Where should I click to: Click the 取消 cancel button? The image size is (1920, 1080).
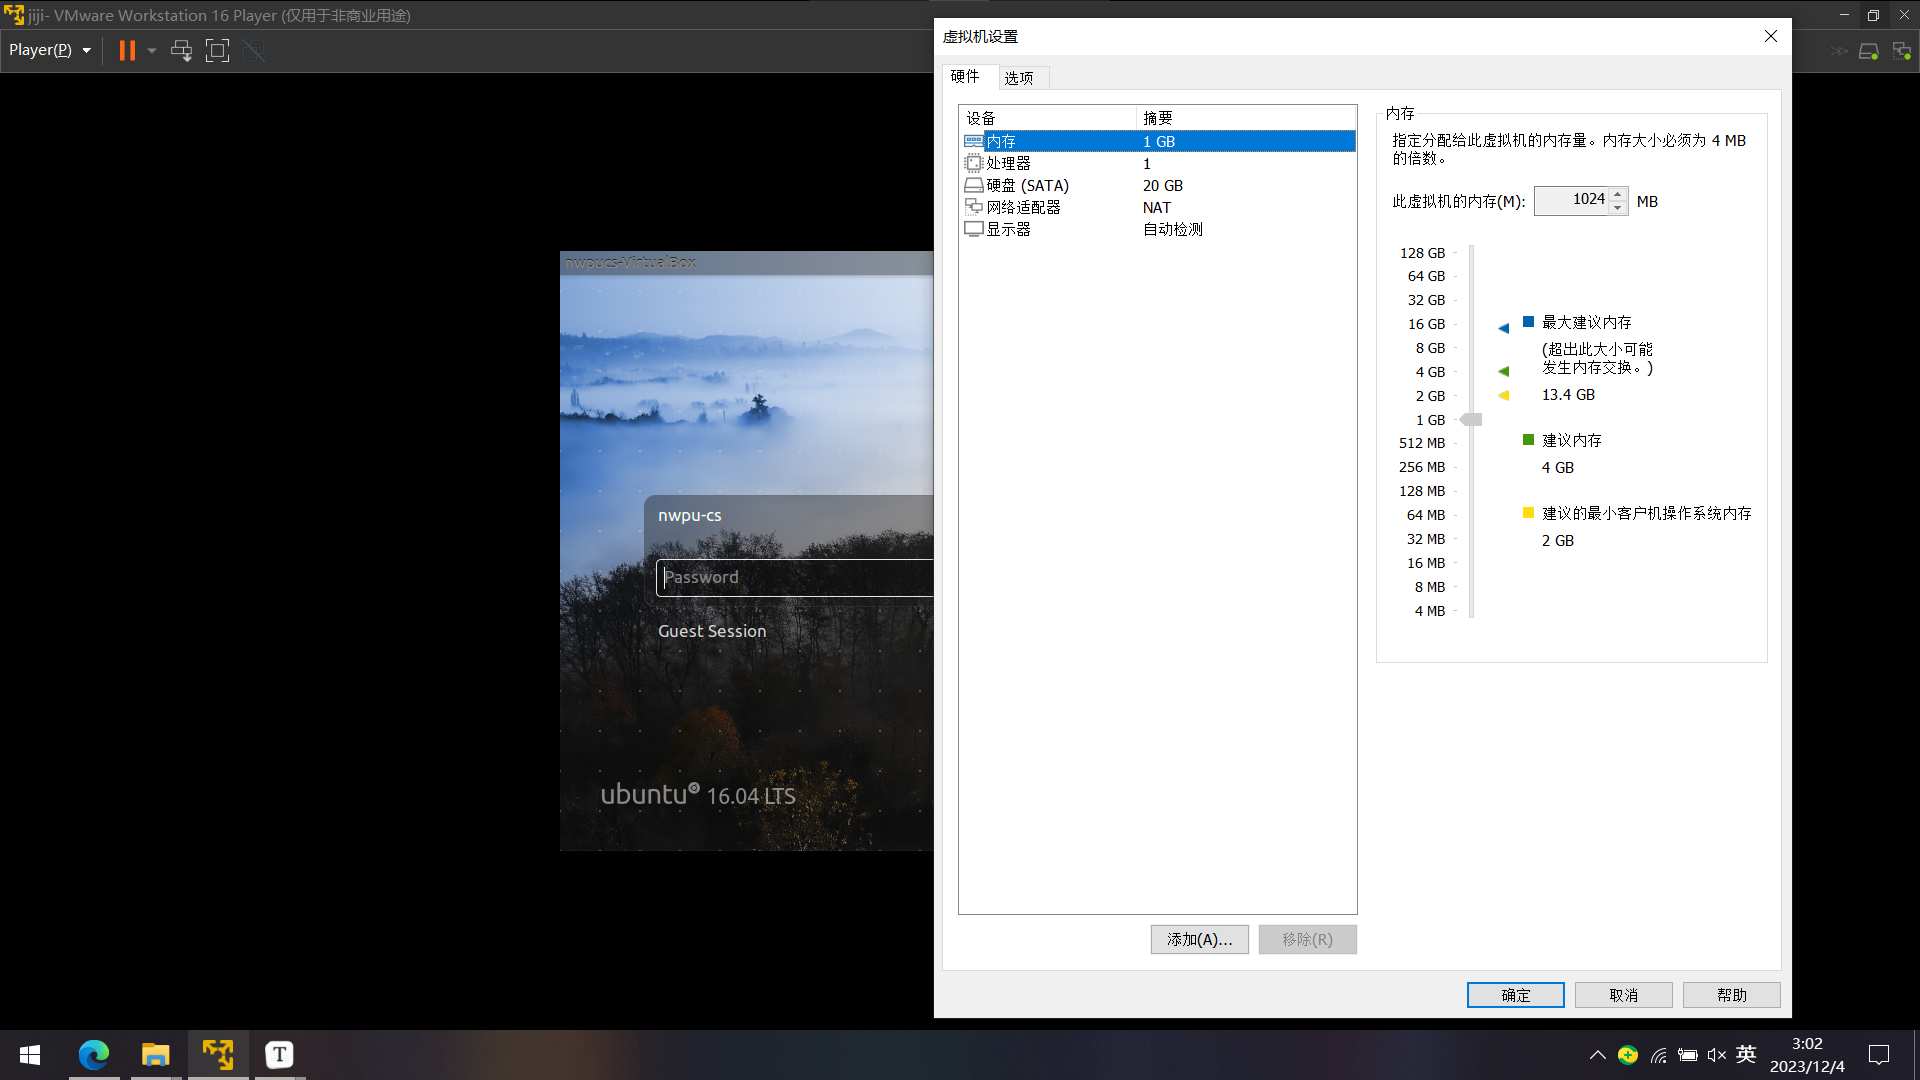(1623, 995)
